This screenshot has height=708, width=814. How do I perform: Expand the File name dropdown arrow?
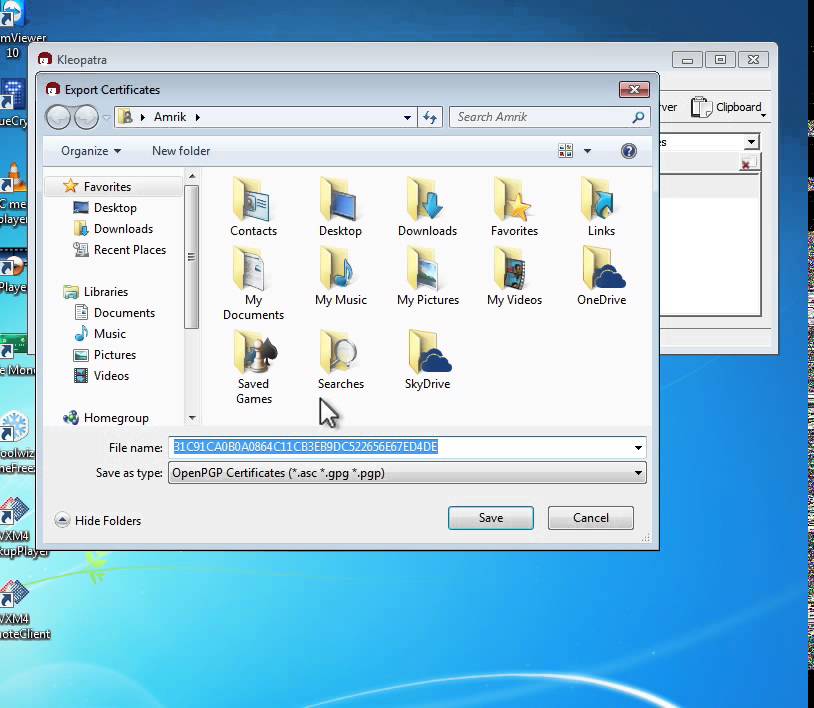pyautogui.click(x=638, y=447)
